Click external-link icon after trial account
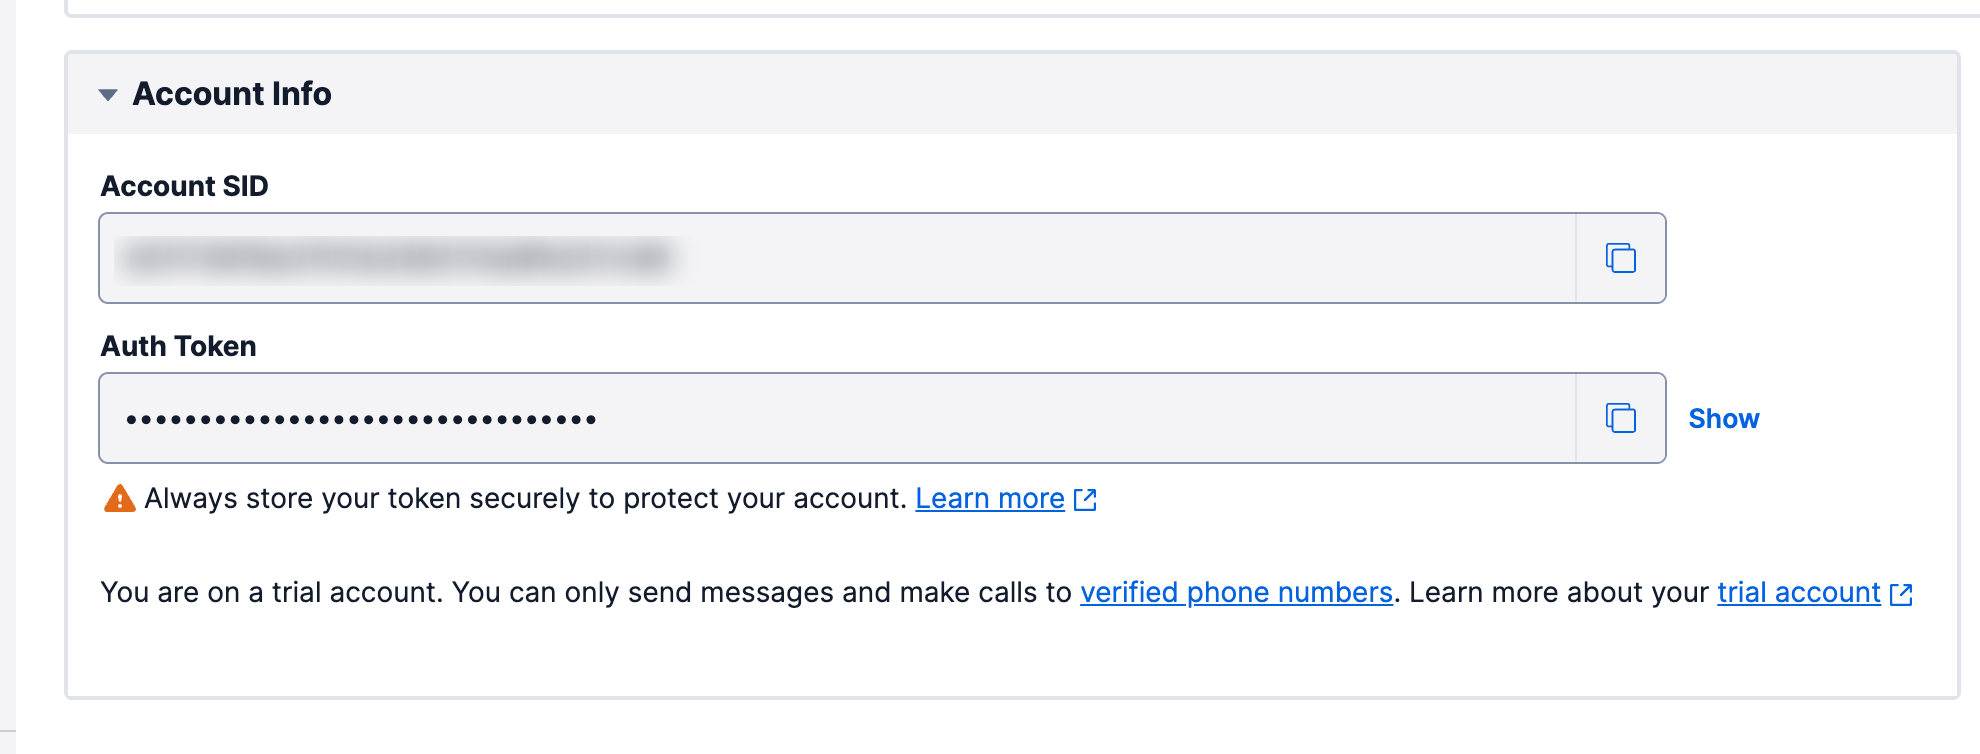The image size is (1980, 754). (1901, 594)
